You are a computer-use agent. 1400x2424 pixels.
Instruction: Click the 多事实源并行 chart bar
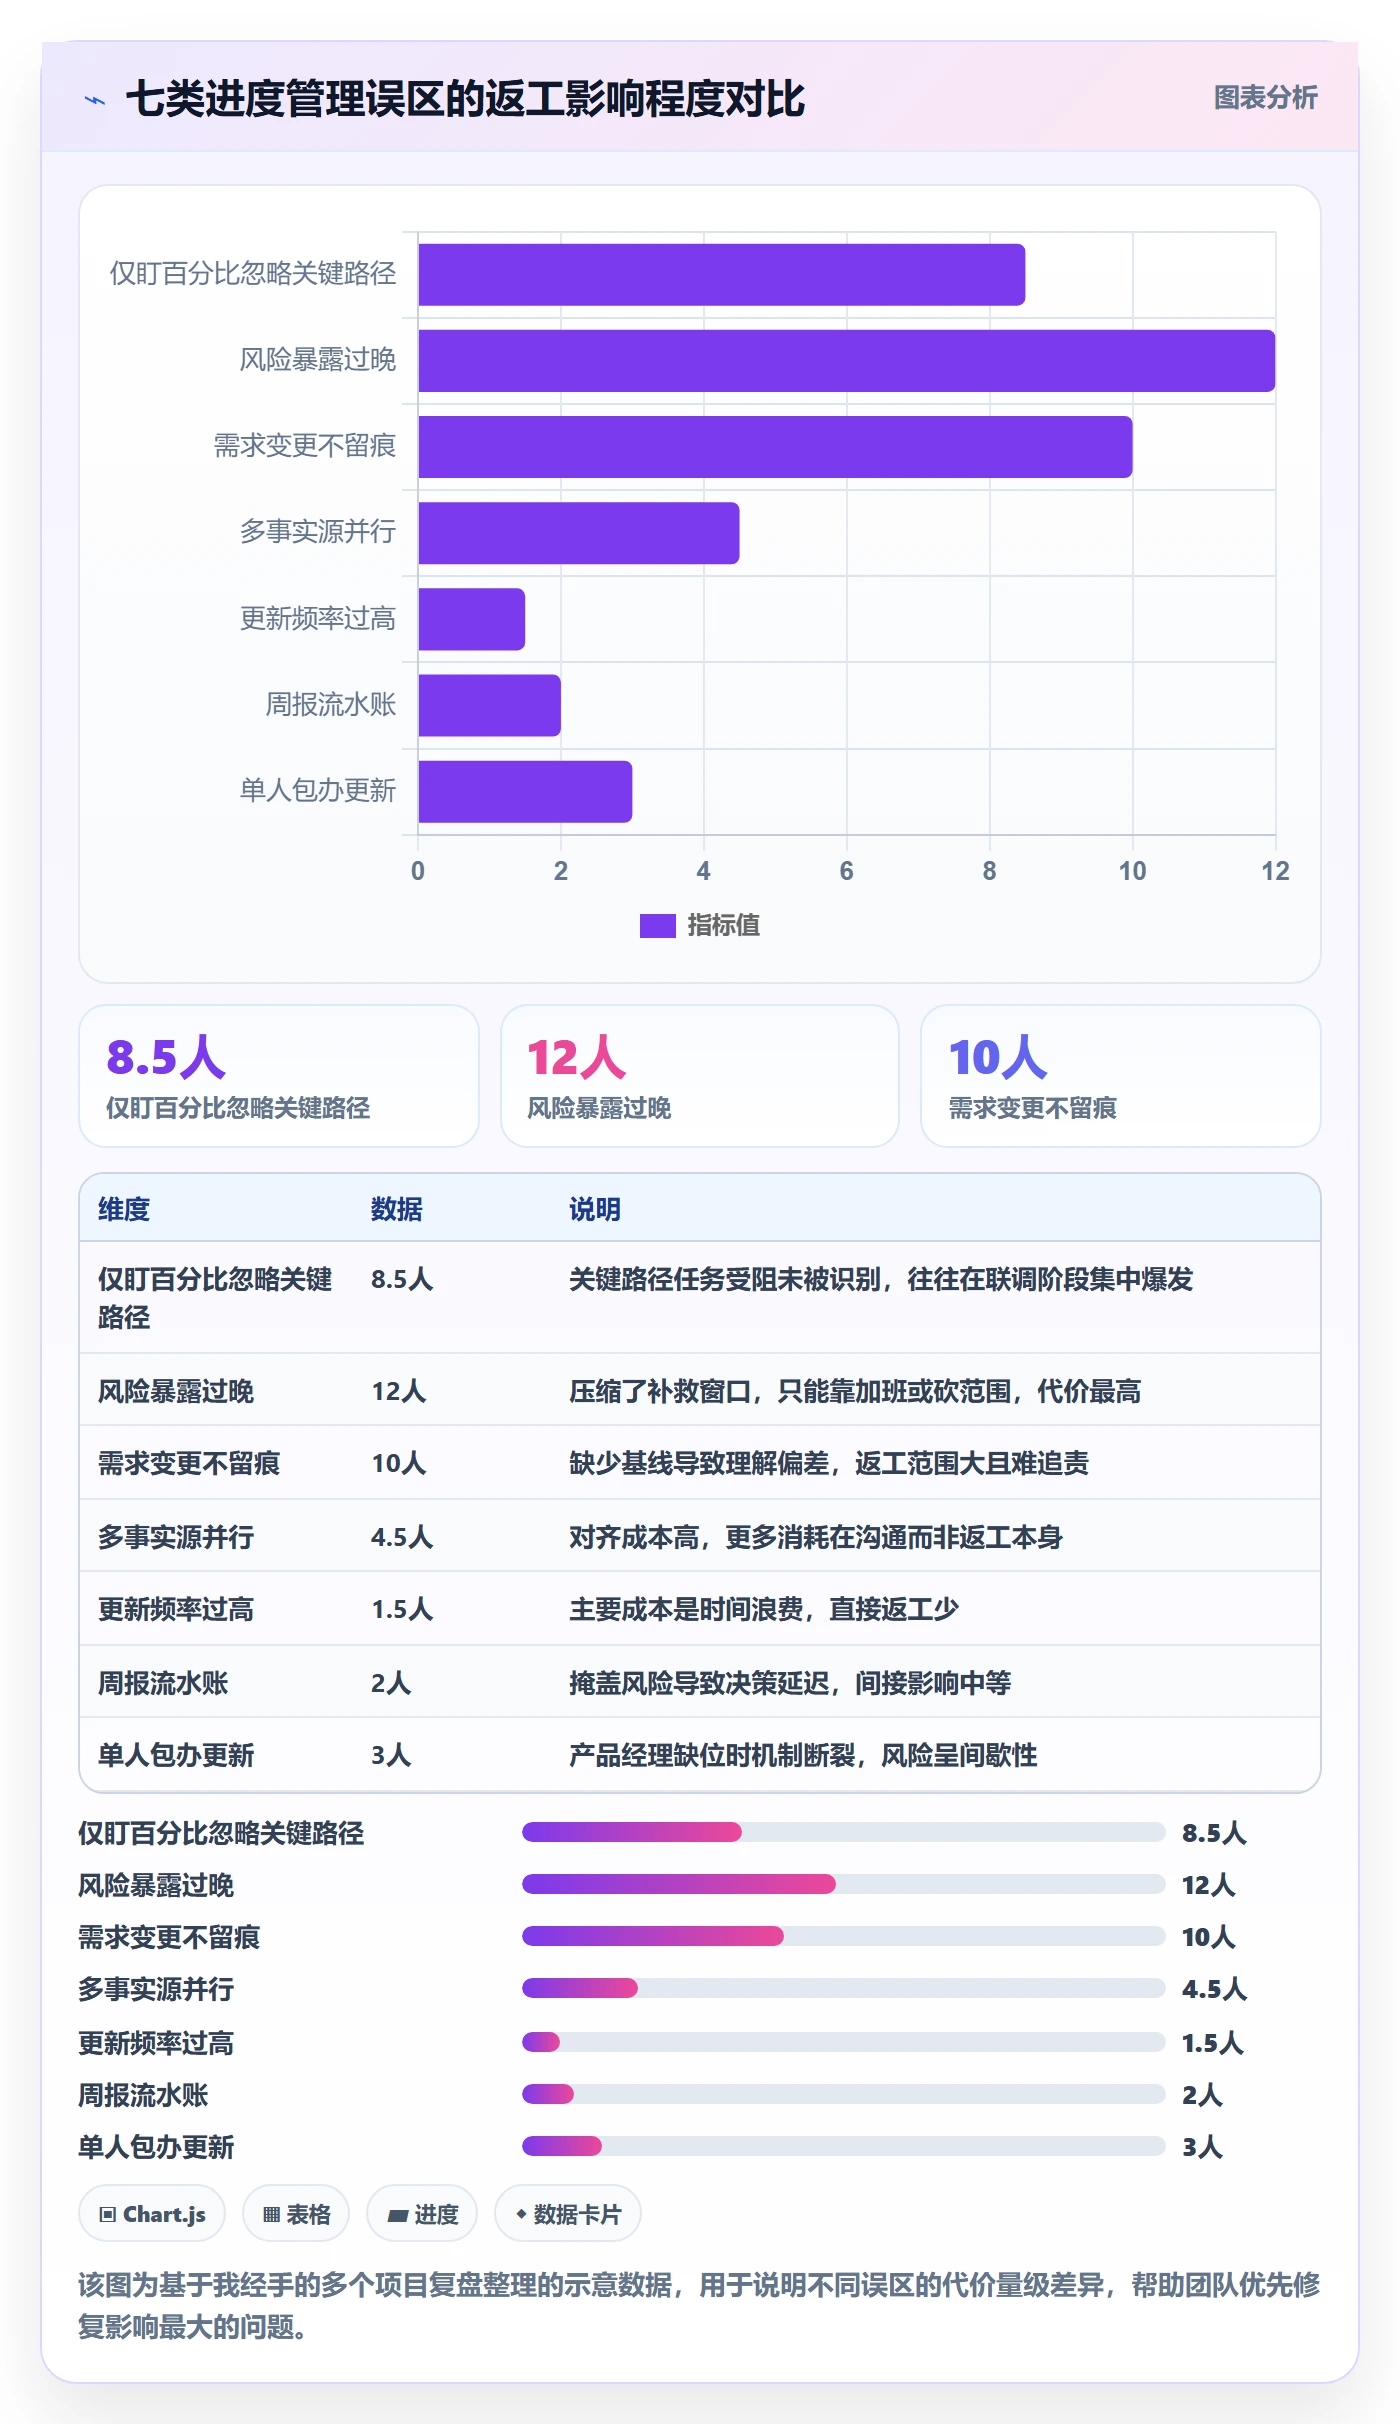(x=578, y=533)
